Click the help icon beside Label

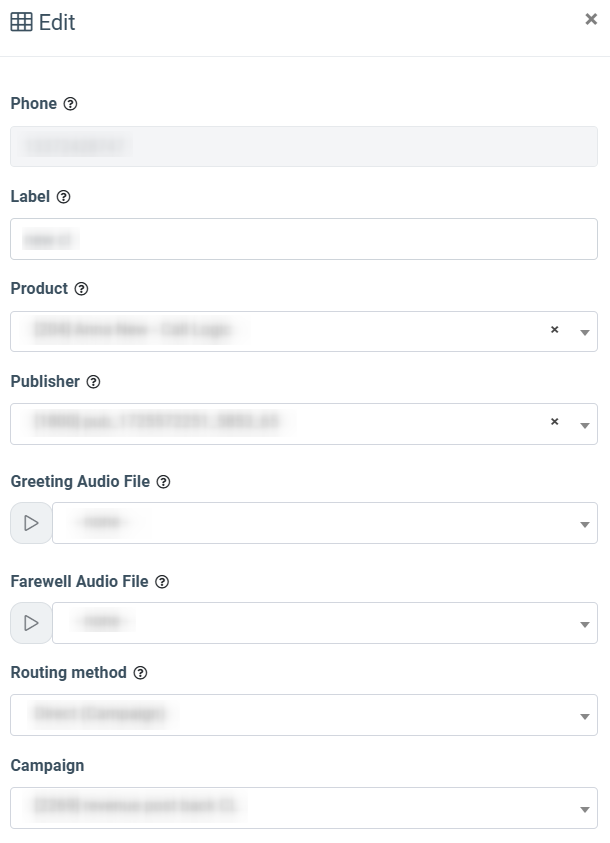point(64,197)
